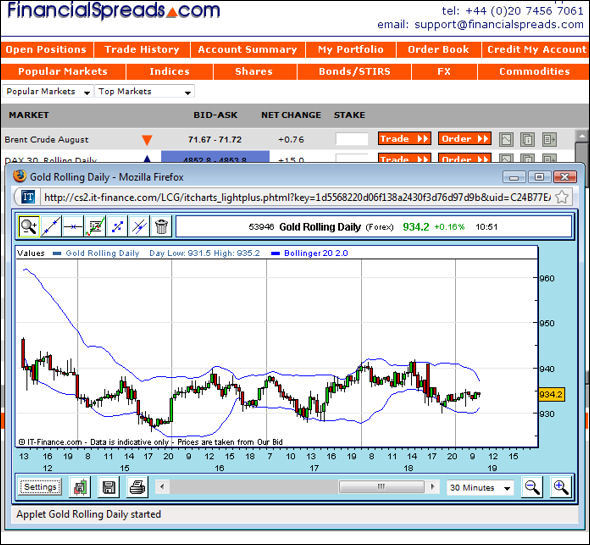Open the Top Markets dropdown
Image resolution: width=590 pixels, height=545 pixels.
[144, 91]
